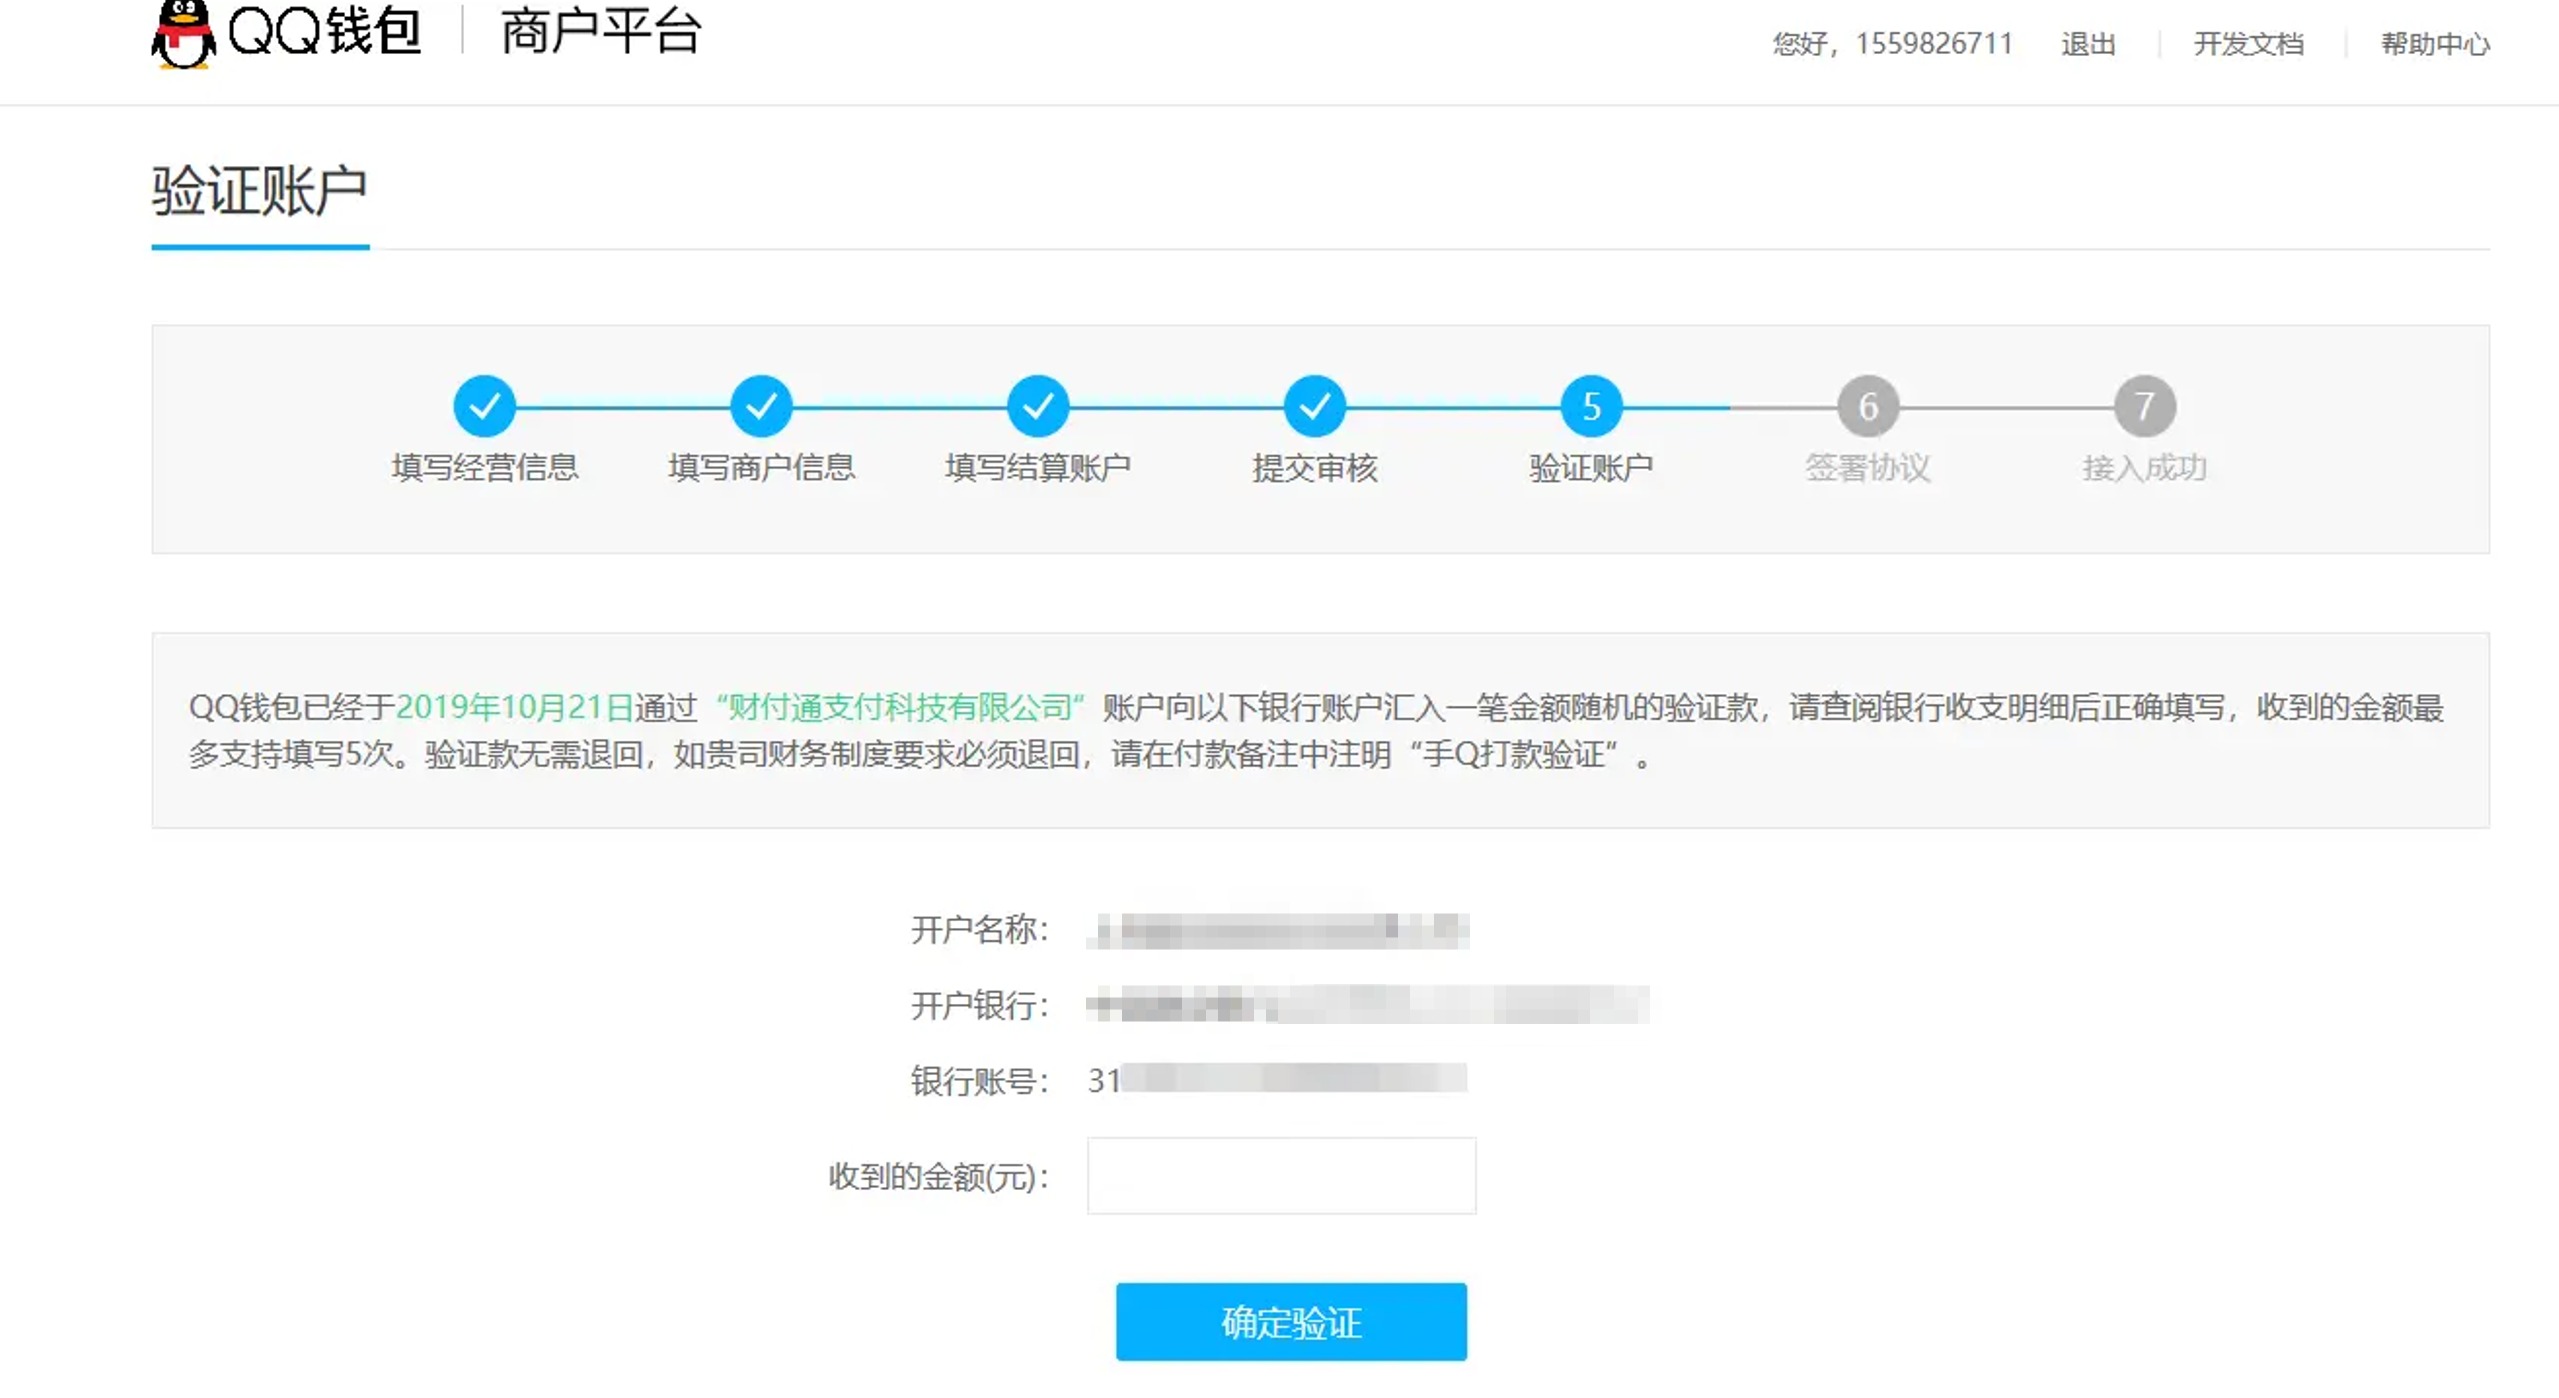Open the 帮助中心 help link

2435,44
